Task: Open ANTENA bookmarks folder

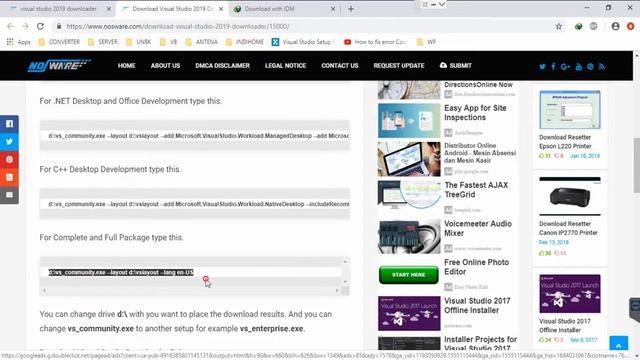Action: pos(202,42)
